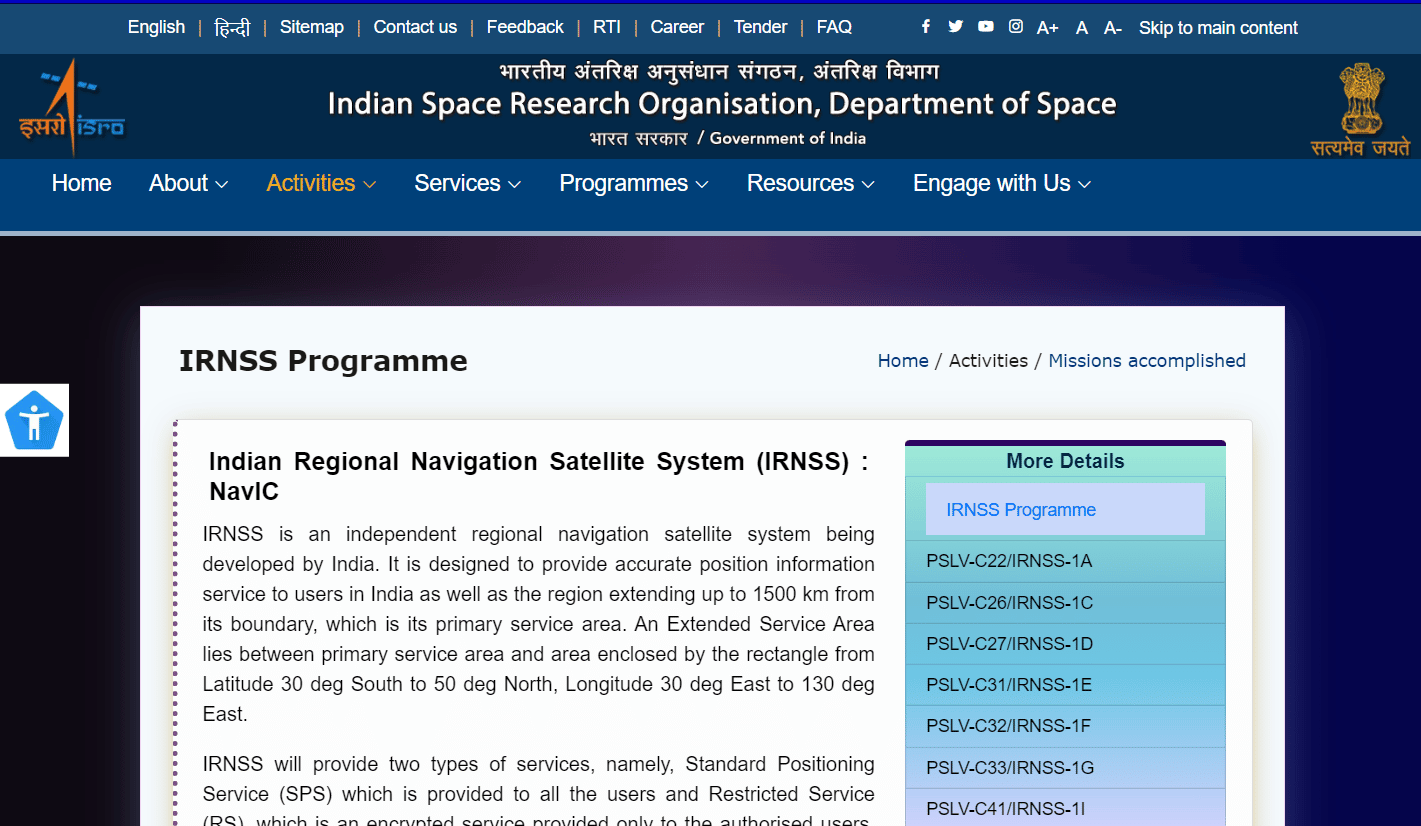Open PSLV-C22/IRNSS-1A mission page
The height and width of the screenshot is (826, 1421).
point(1065,561)
